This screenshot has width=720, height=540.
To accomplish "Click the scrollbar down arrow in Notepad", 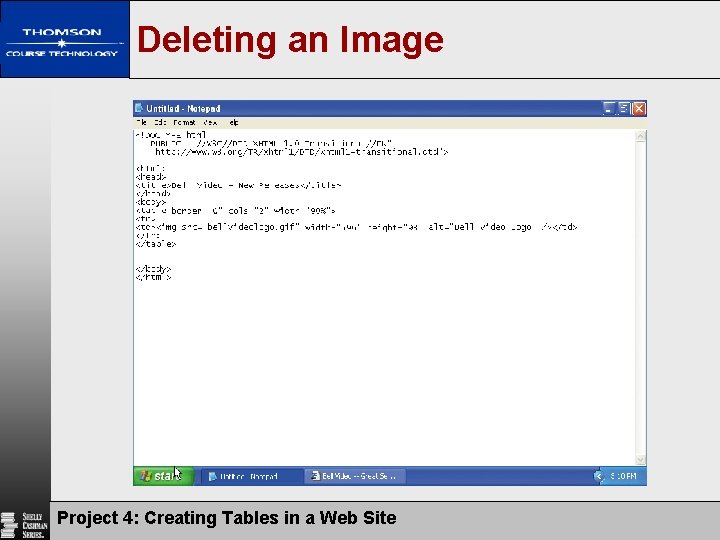I will [641, 460].
